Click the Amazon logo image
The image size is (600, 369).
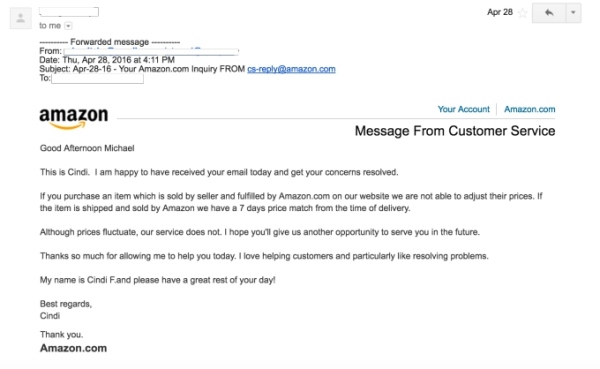point(73,118)
